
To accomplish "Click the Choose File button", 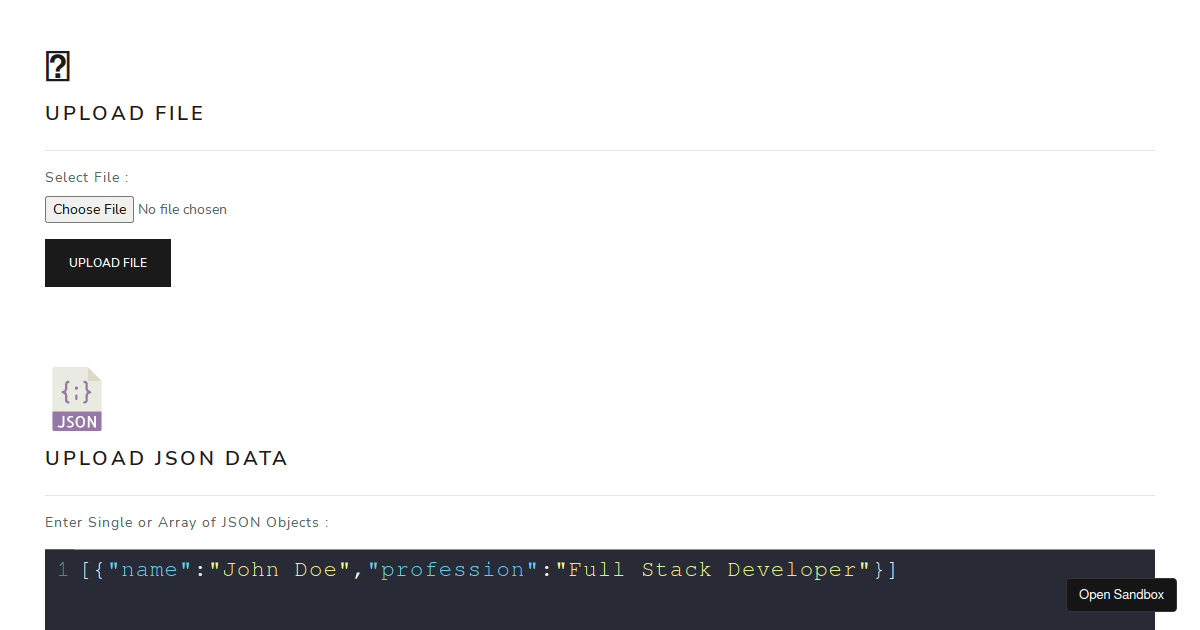I will pyautogui.click(x=89, y=209).
